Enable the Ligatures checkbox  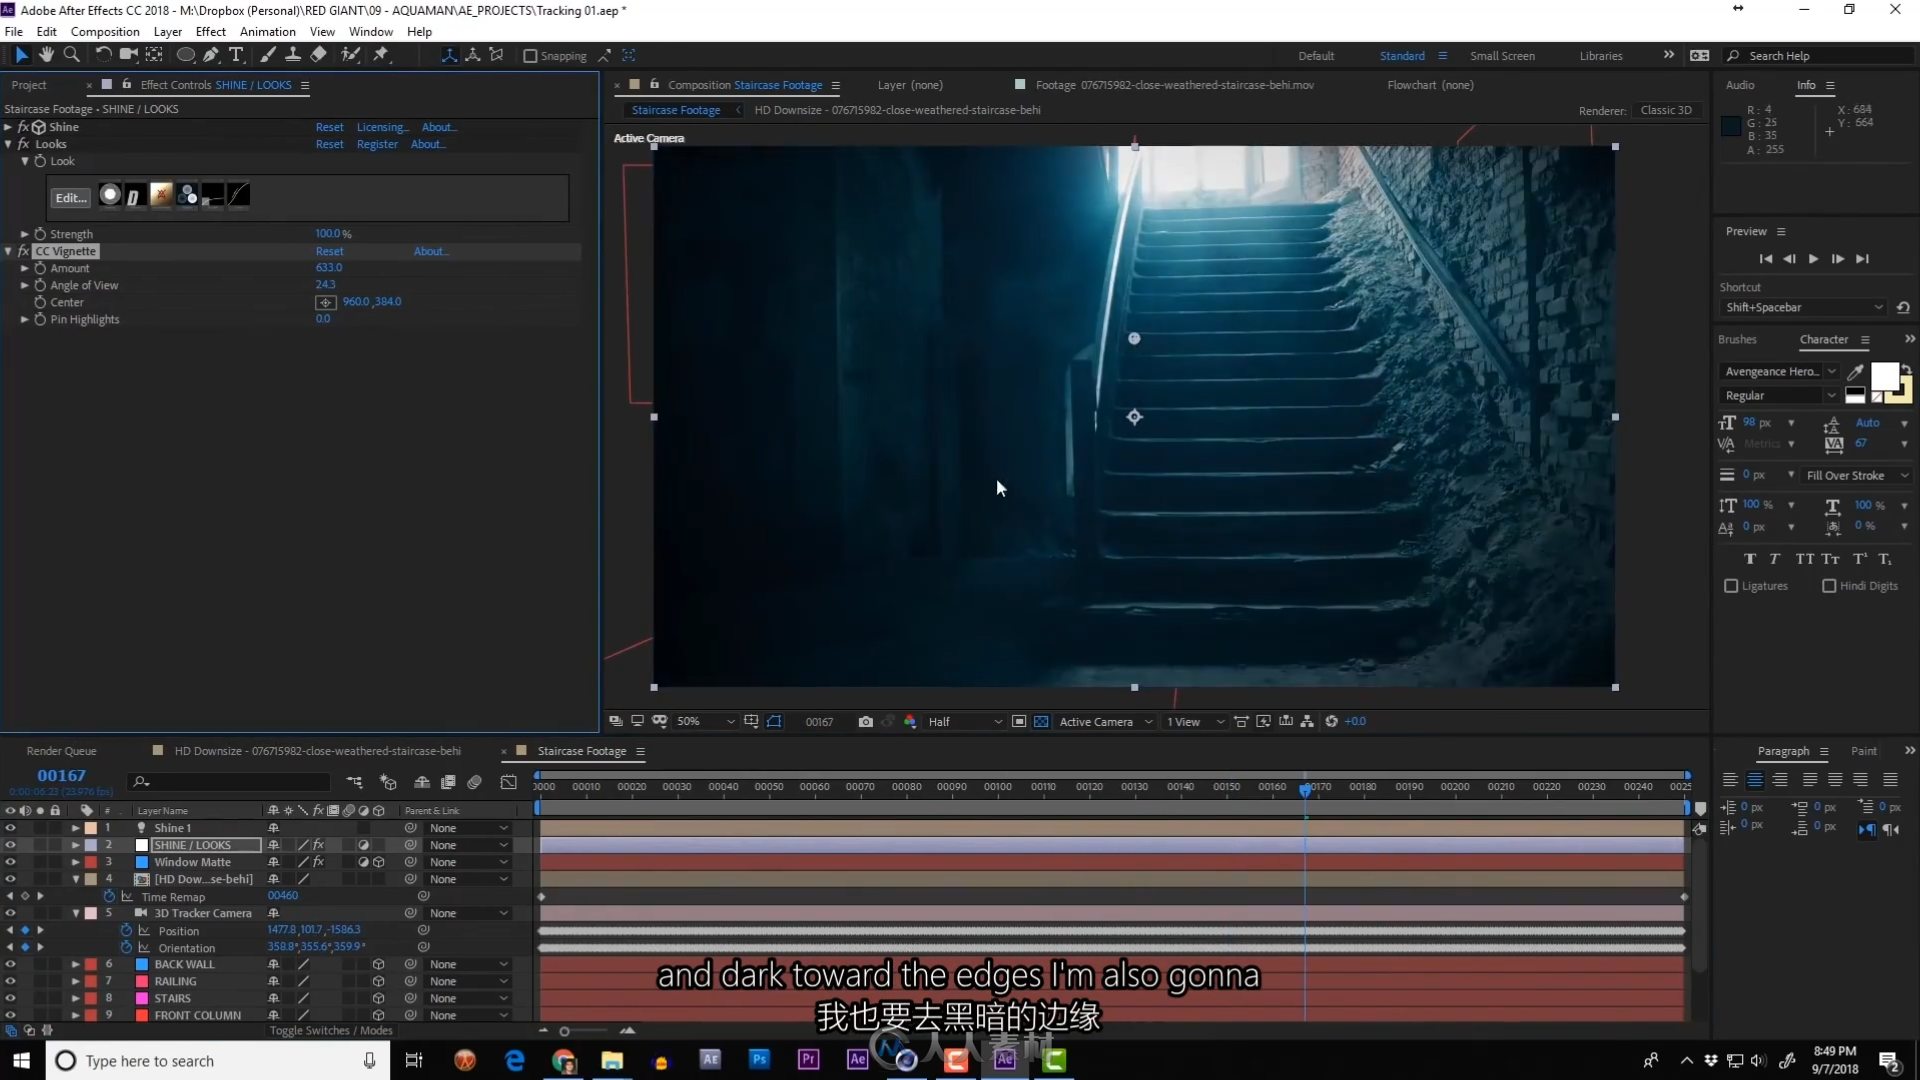1731,586
